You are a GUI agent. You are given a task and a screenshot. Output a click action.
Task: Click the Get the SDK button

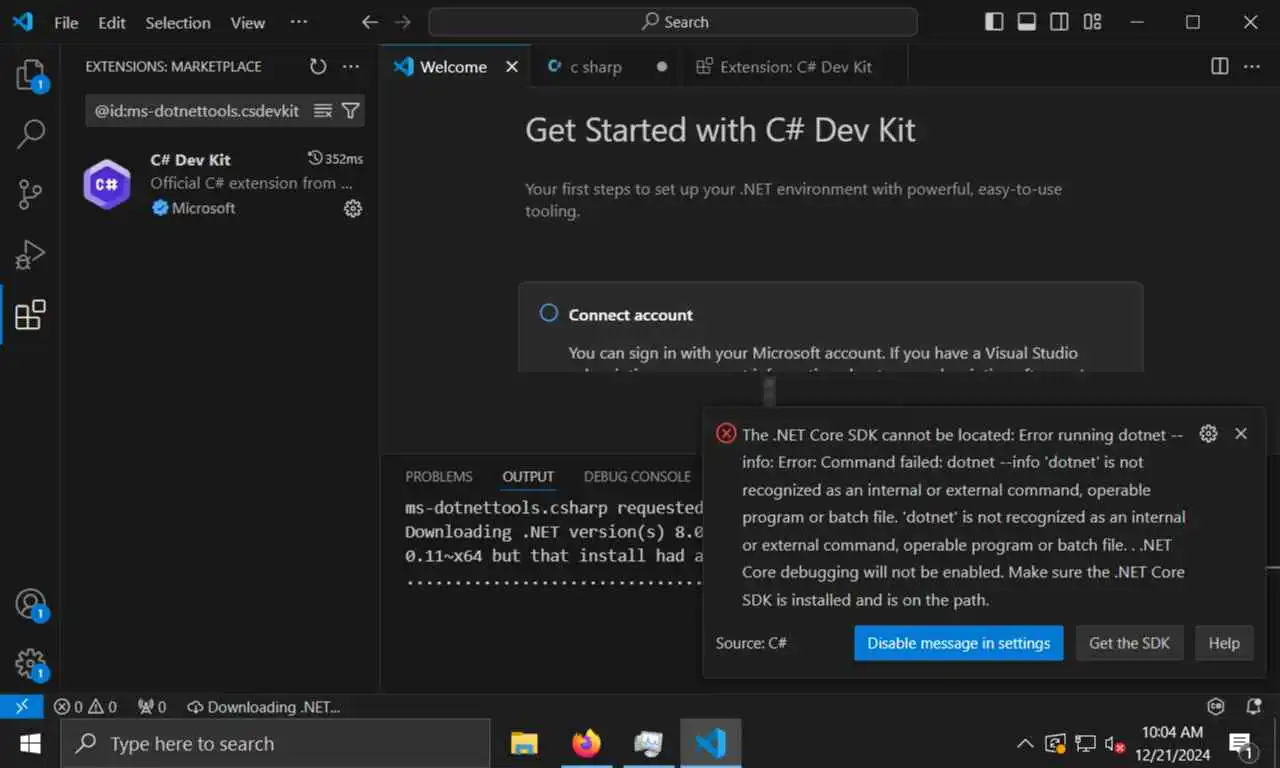pyautogui.click(x=1129, y=643)
